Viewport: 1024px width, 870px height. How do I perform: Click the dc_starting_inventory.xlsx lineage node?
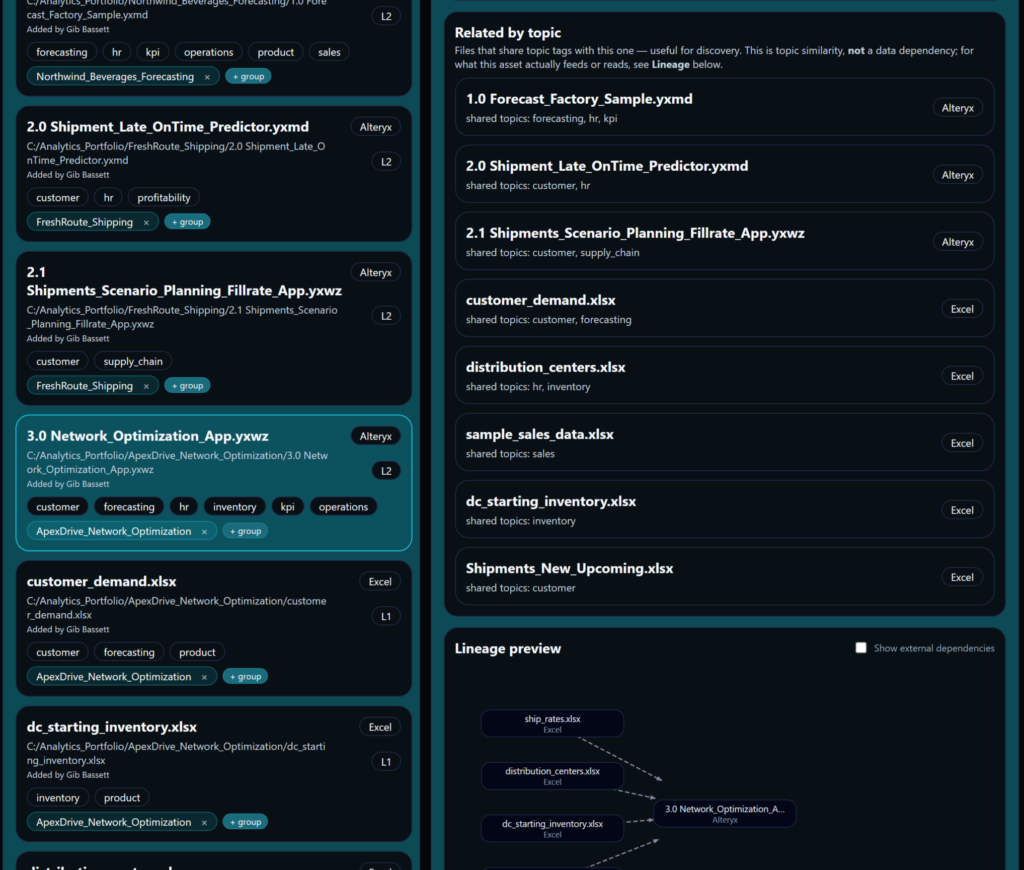(x=552, y=828)
